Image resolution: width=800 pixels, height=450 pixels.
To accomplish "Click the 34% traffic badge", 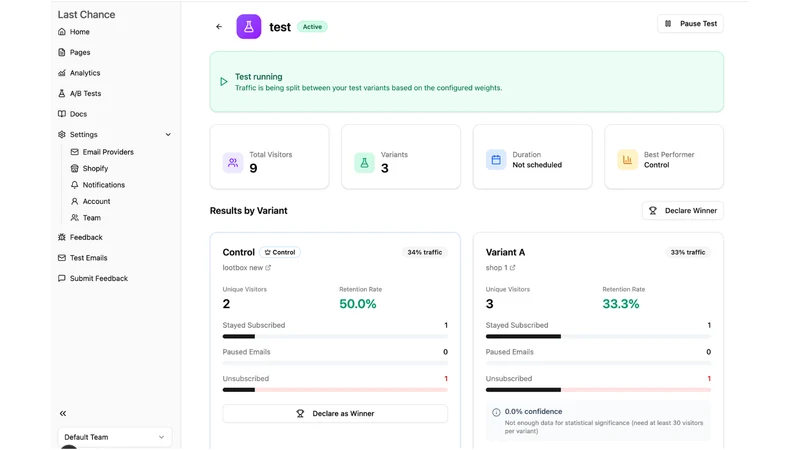I will [424, 252].
